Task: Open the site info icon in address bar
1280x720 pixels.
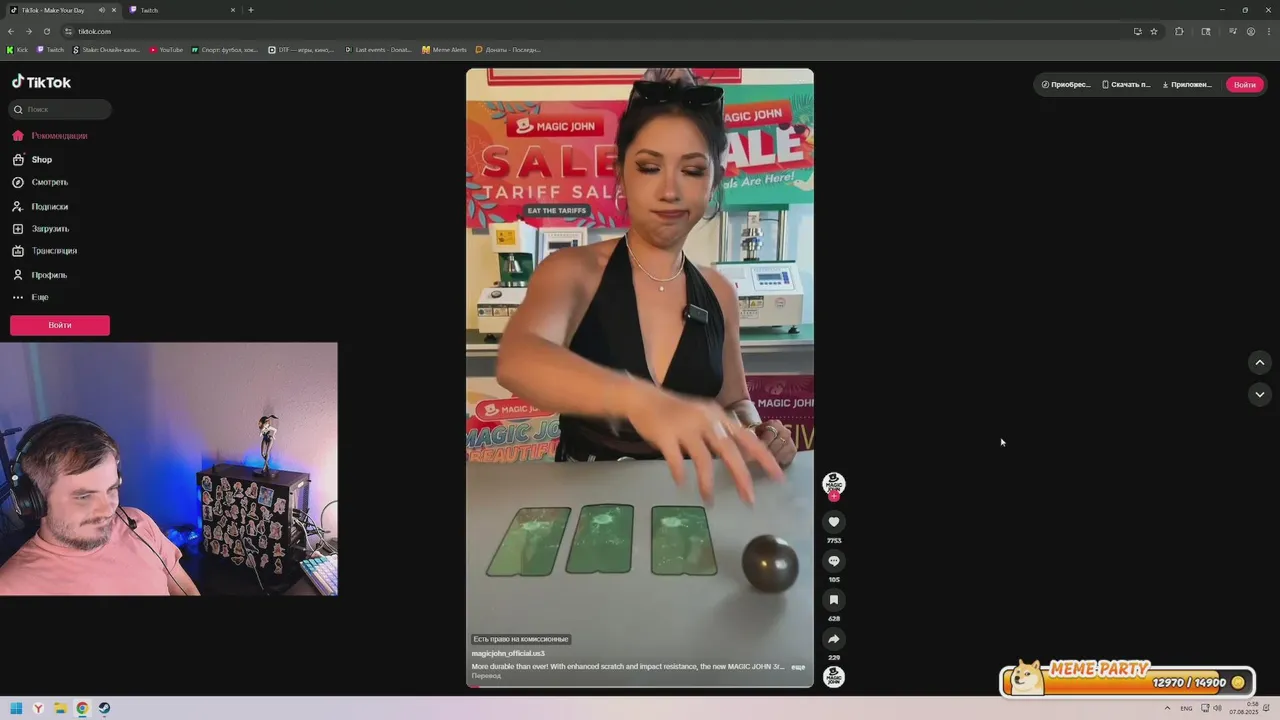Action: pos(69,31)
